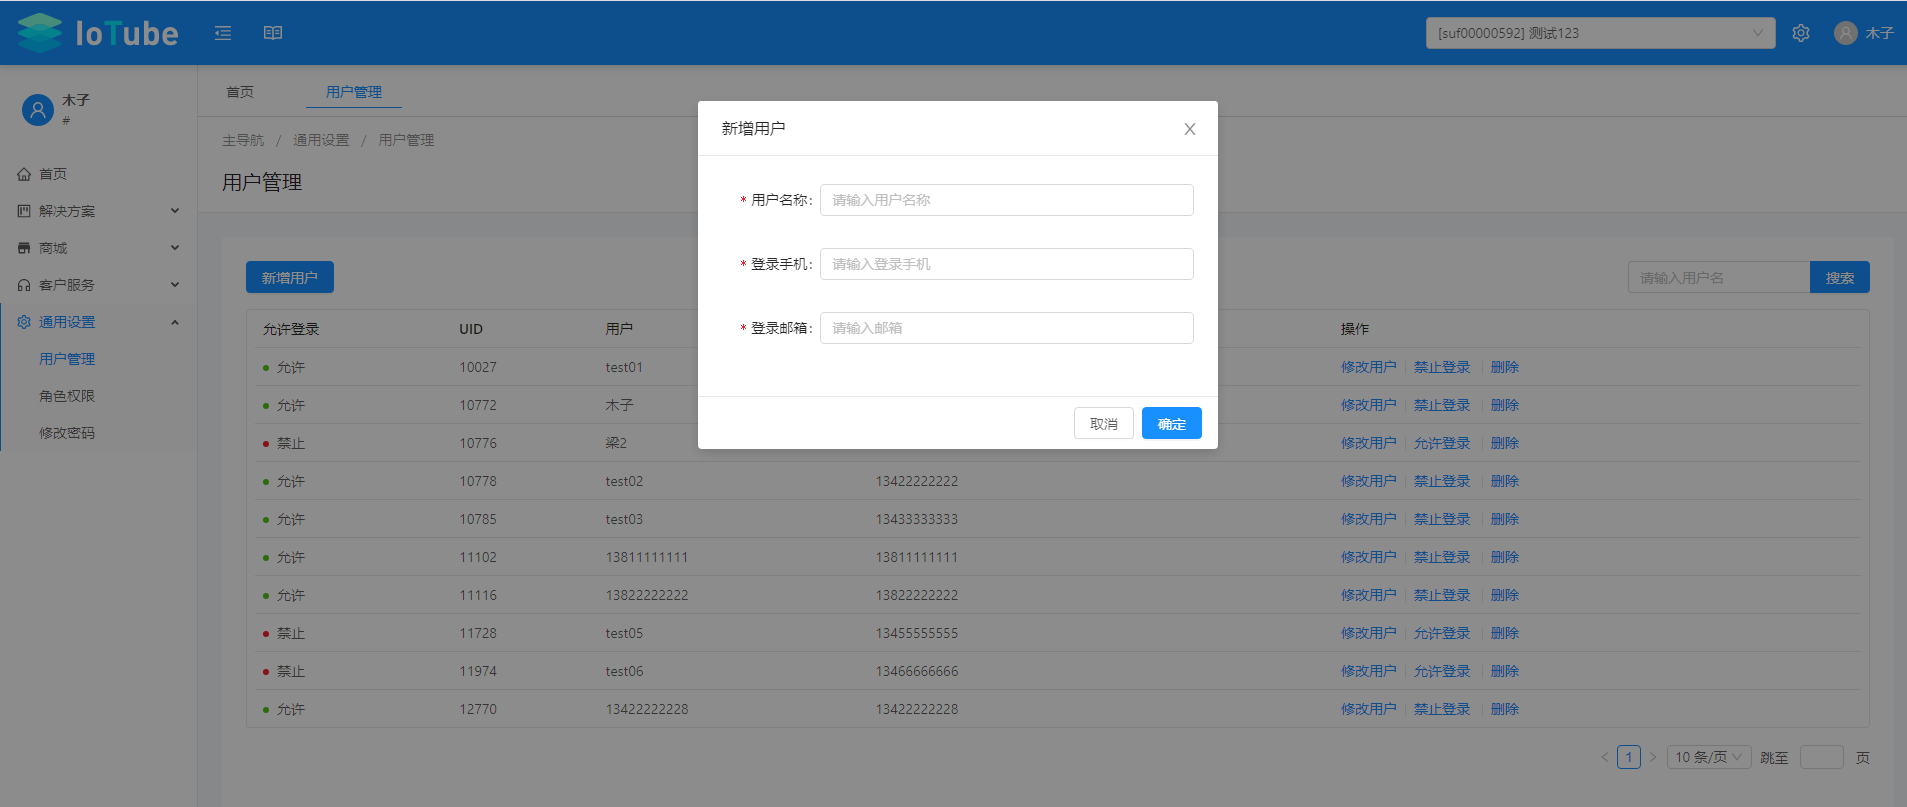The height and width of the screenshot is (807, 1907).
Task: Collapse sidebar with the menu fold icon
Action: pos(223,33)
